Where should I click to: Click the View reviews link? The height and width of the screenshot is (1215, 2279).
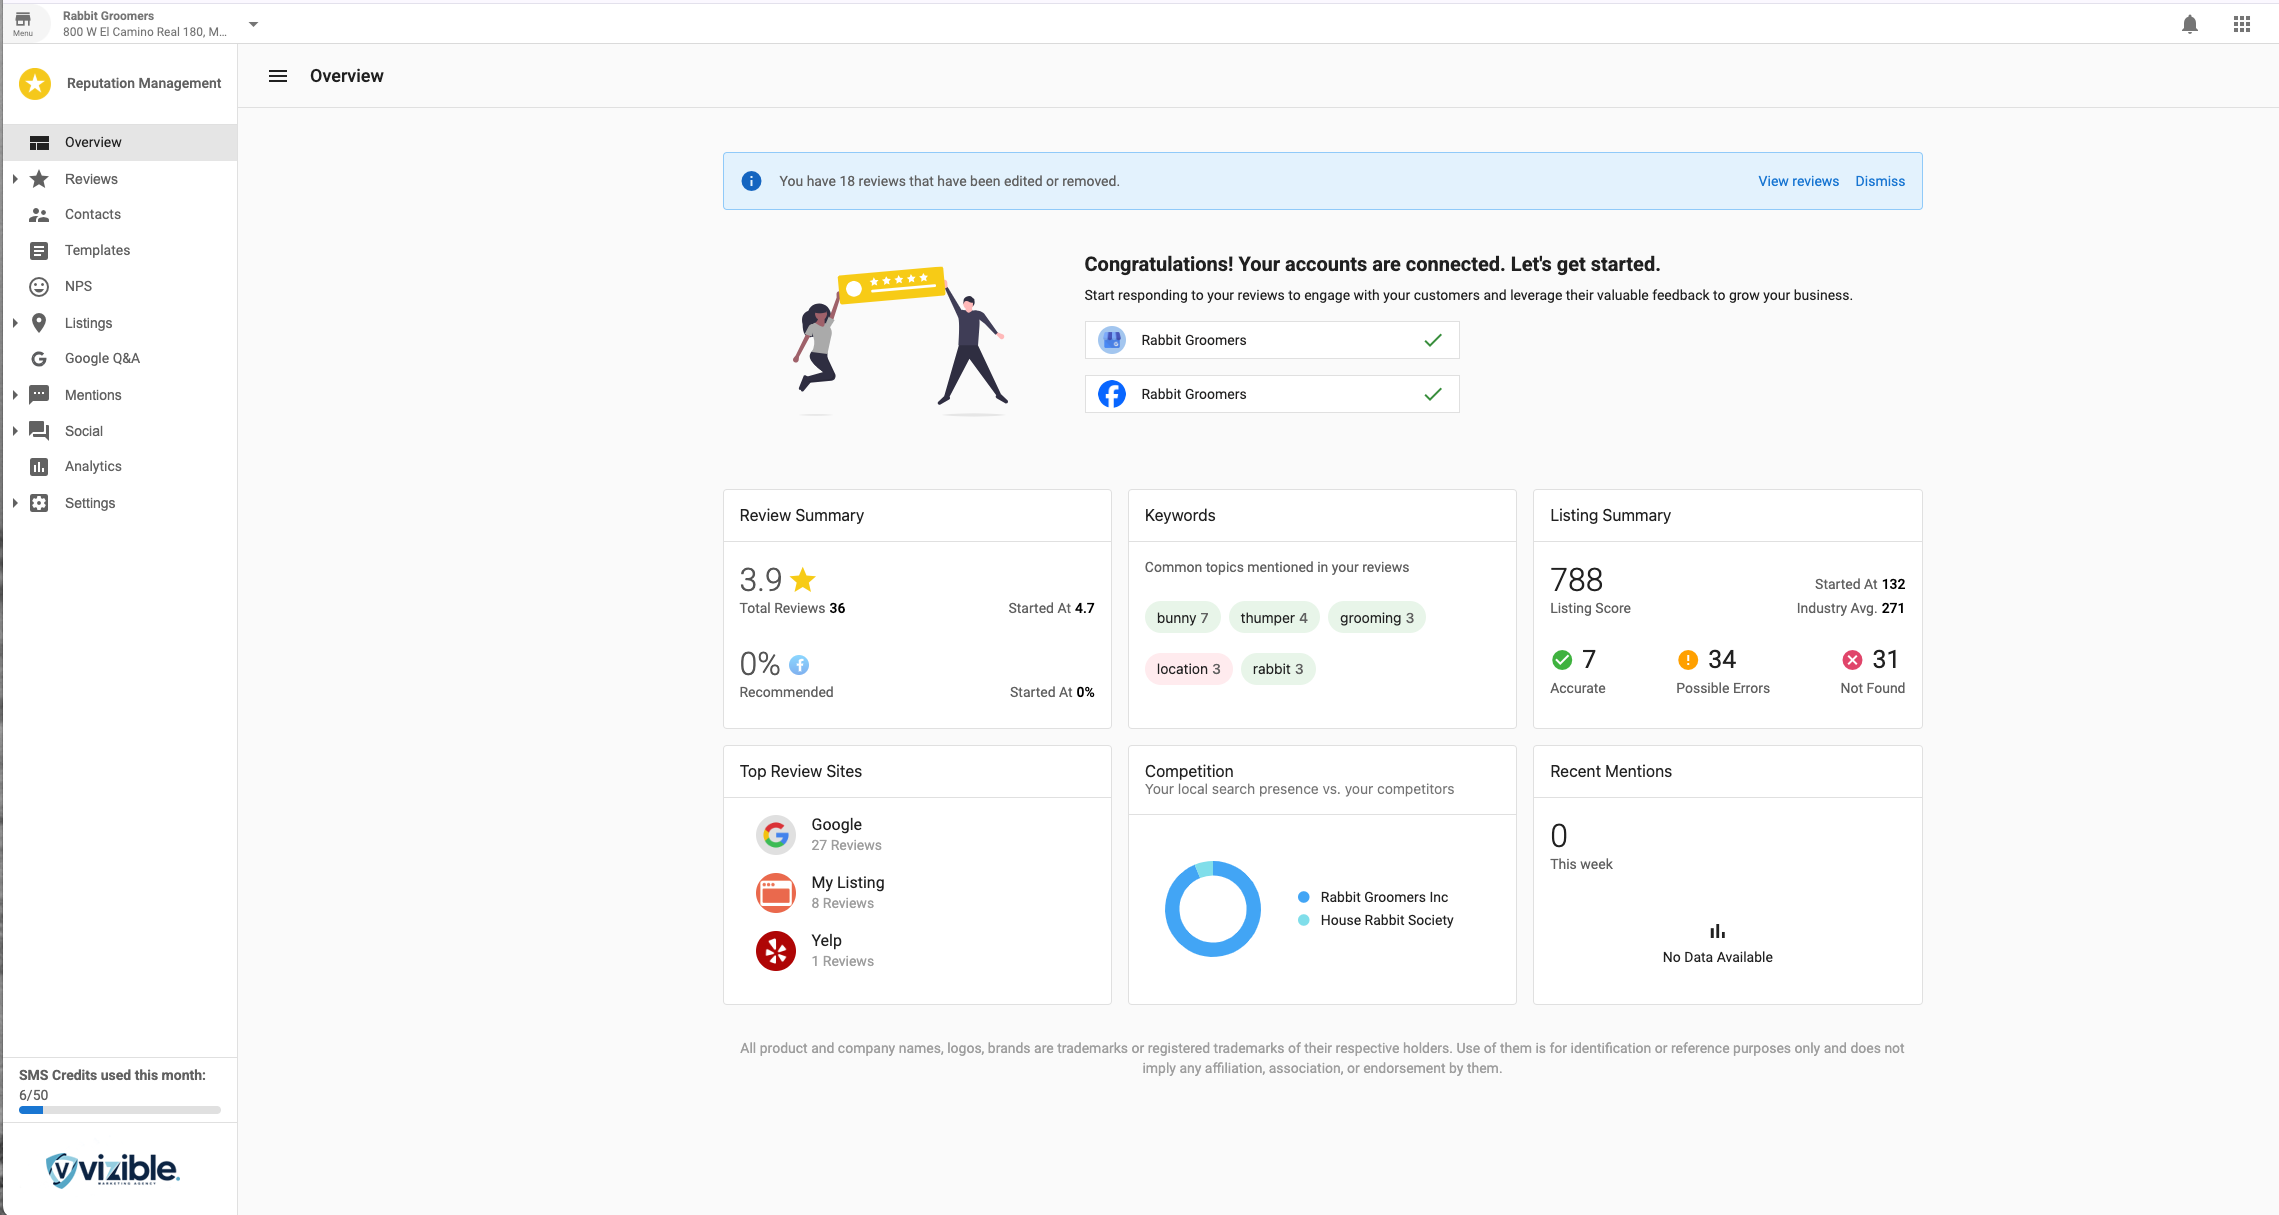(x=1798, y=181)
